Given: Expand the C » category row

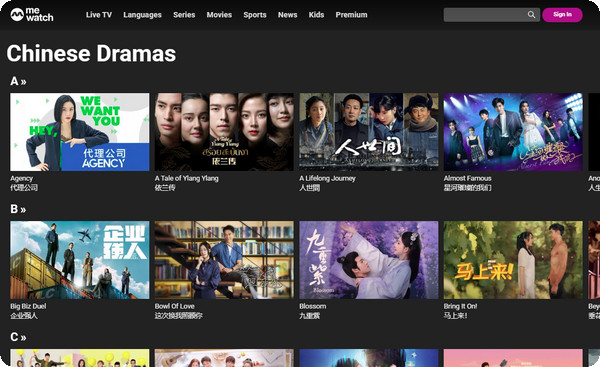Looking at the screenshot, I should click(x=18, y=337).
